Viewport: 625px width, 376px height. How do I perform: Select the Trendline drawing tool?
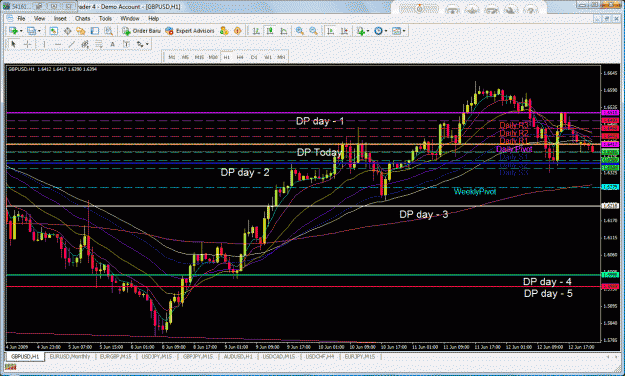pyautogui.click(x=72, y=44)
